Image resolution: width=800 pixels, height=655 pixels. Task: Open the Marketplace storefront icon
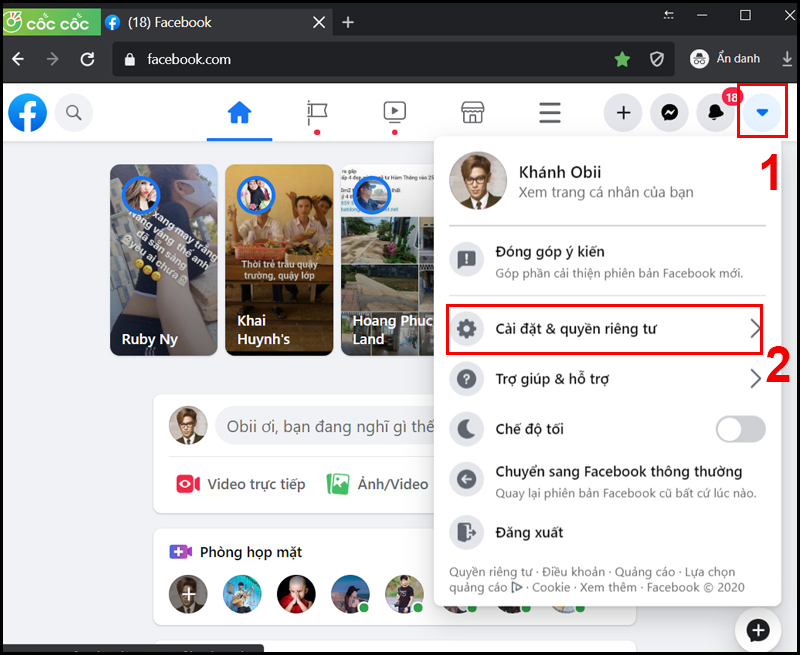pyautogui.click(x=472, y=112)
